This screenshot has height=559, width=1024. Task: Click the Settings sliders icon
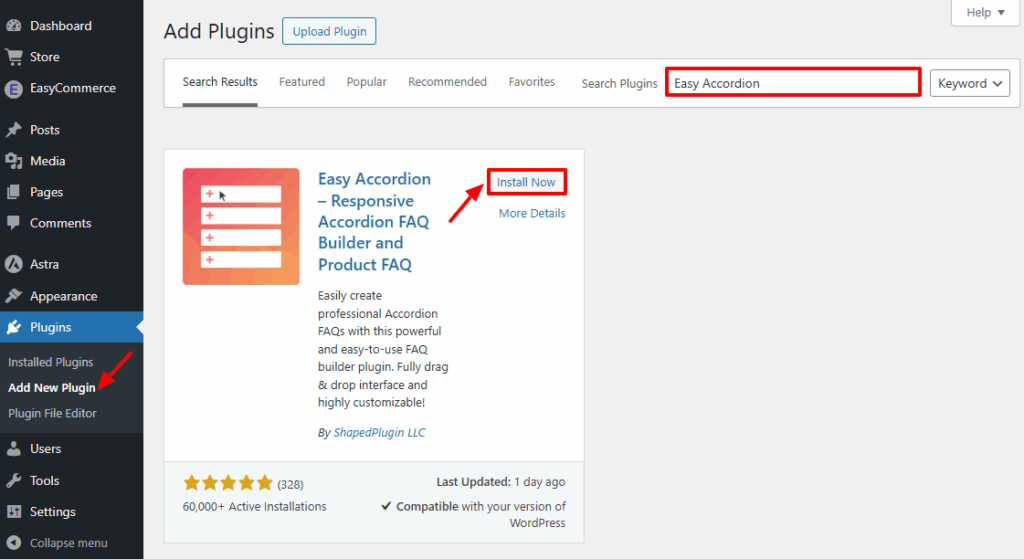click(x=14, y=511)
